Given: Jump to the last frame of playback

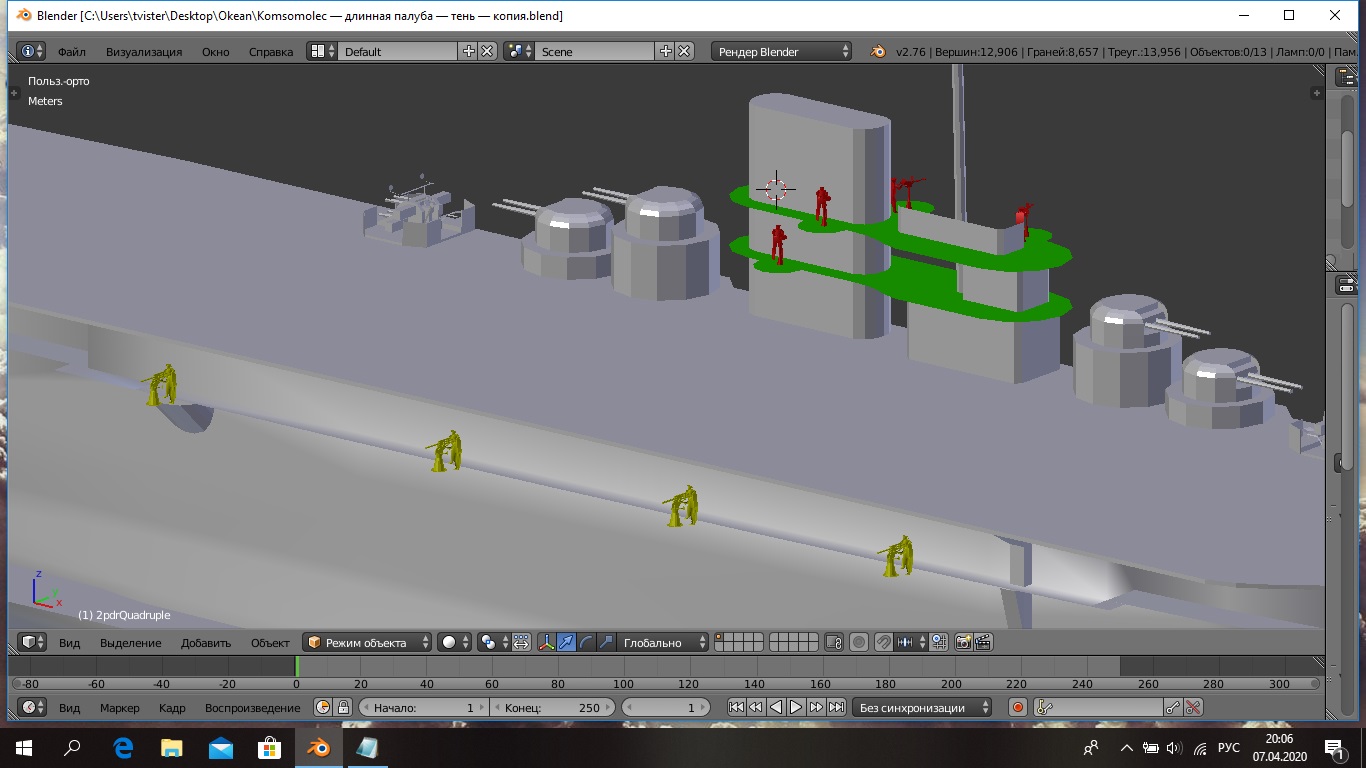Looking at the screenshot, I should tap(836, 707).
